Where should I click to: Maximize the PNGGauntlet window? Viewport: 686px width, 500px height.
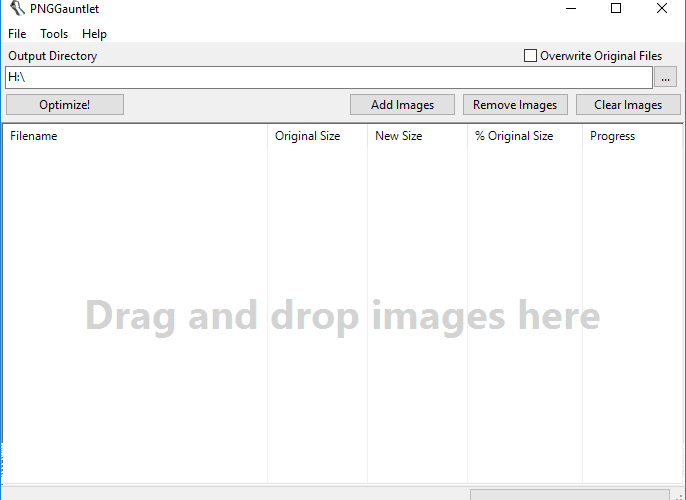pyautogui.click(x=616, y=8)
